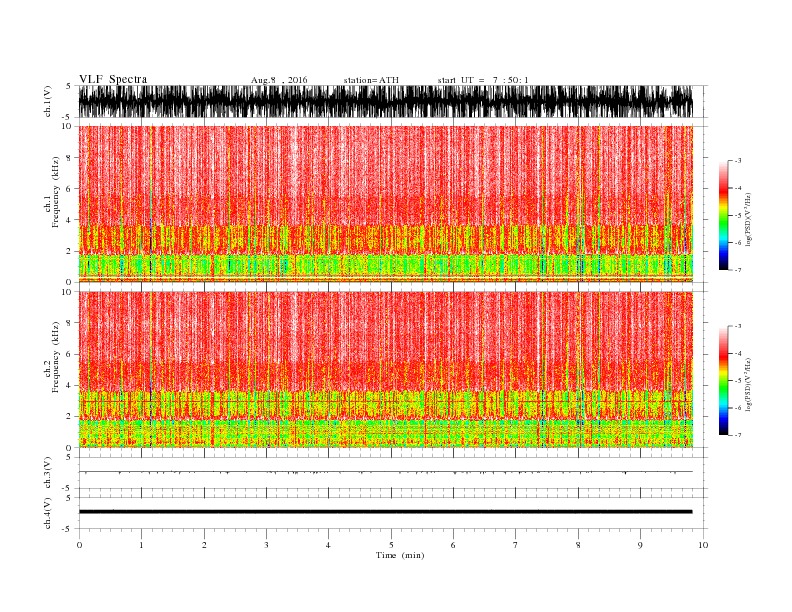This screenshot has width=792, height=612.
Task: Click the bottom time axis tick label "6"
Action: (453, 545)
